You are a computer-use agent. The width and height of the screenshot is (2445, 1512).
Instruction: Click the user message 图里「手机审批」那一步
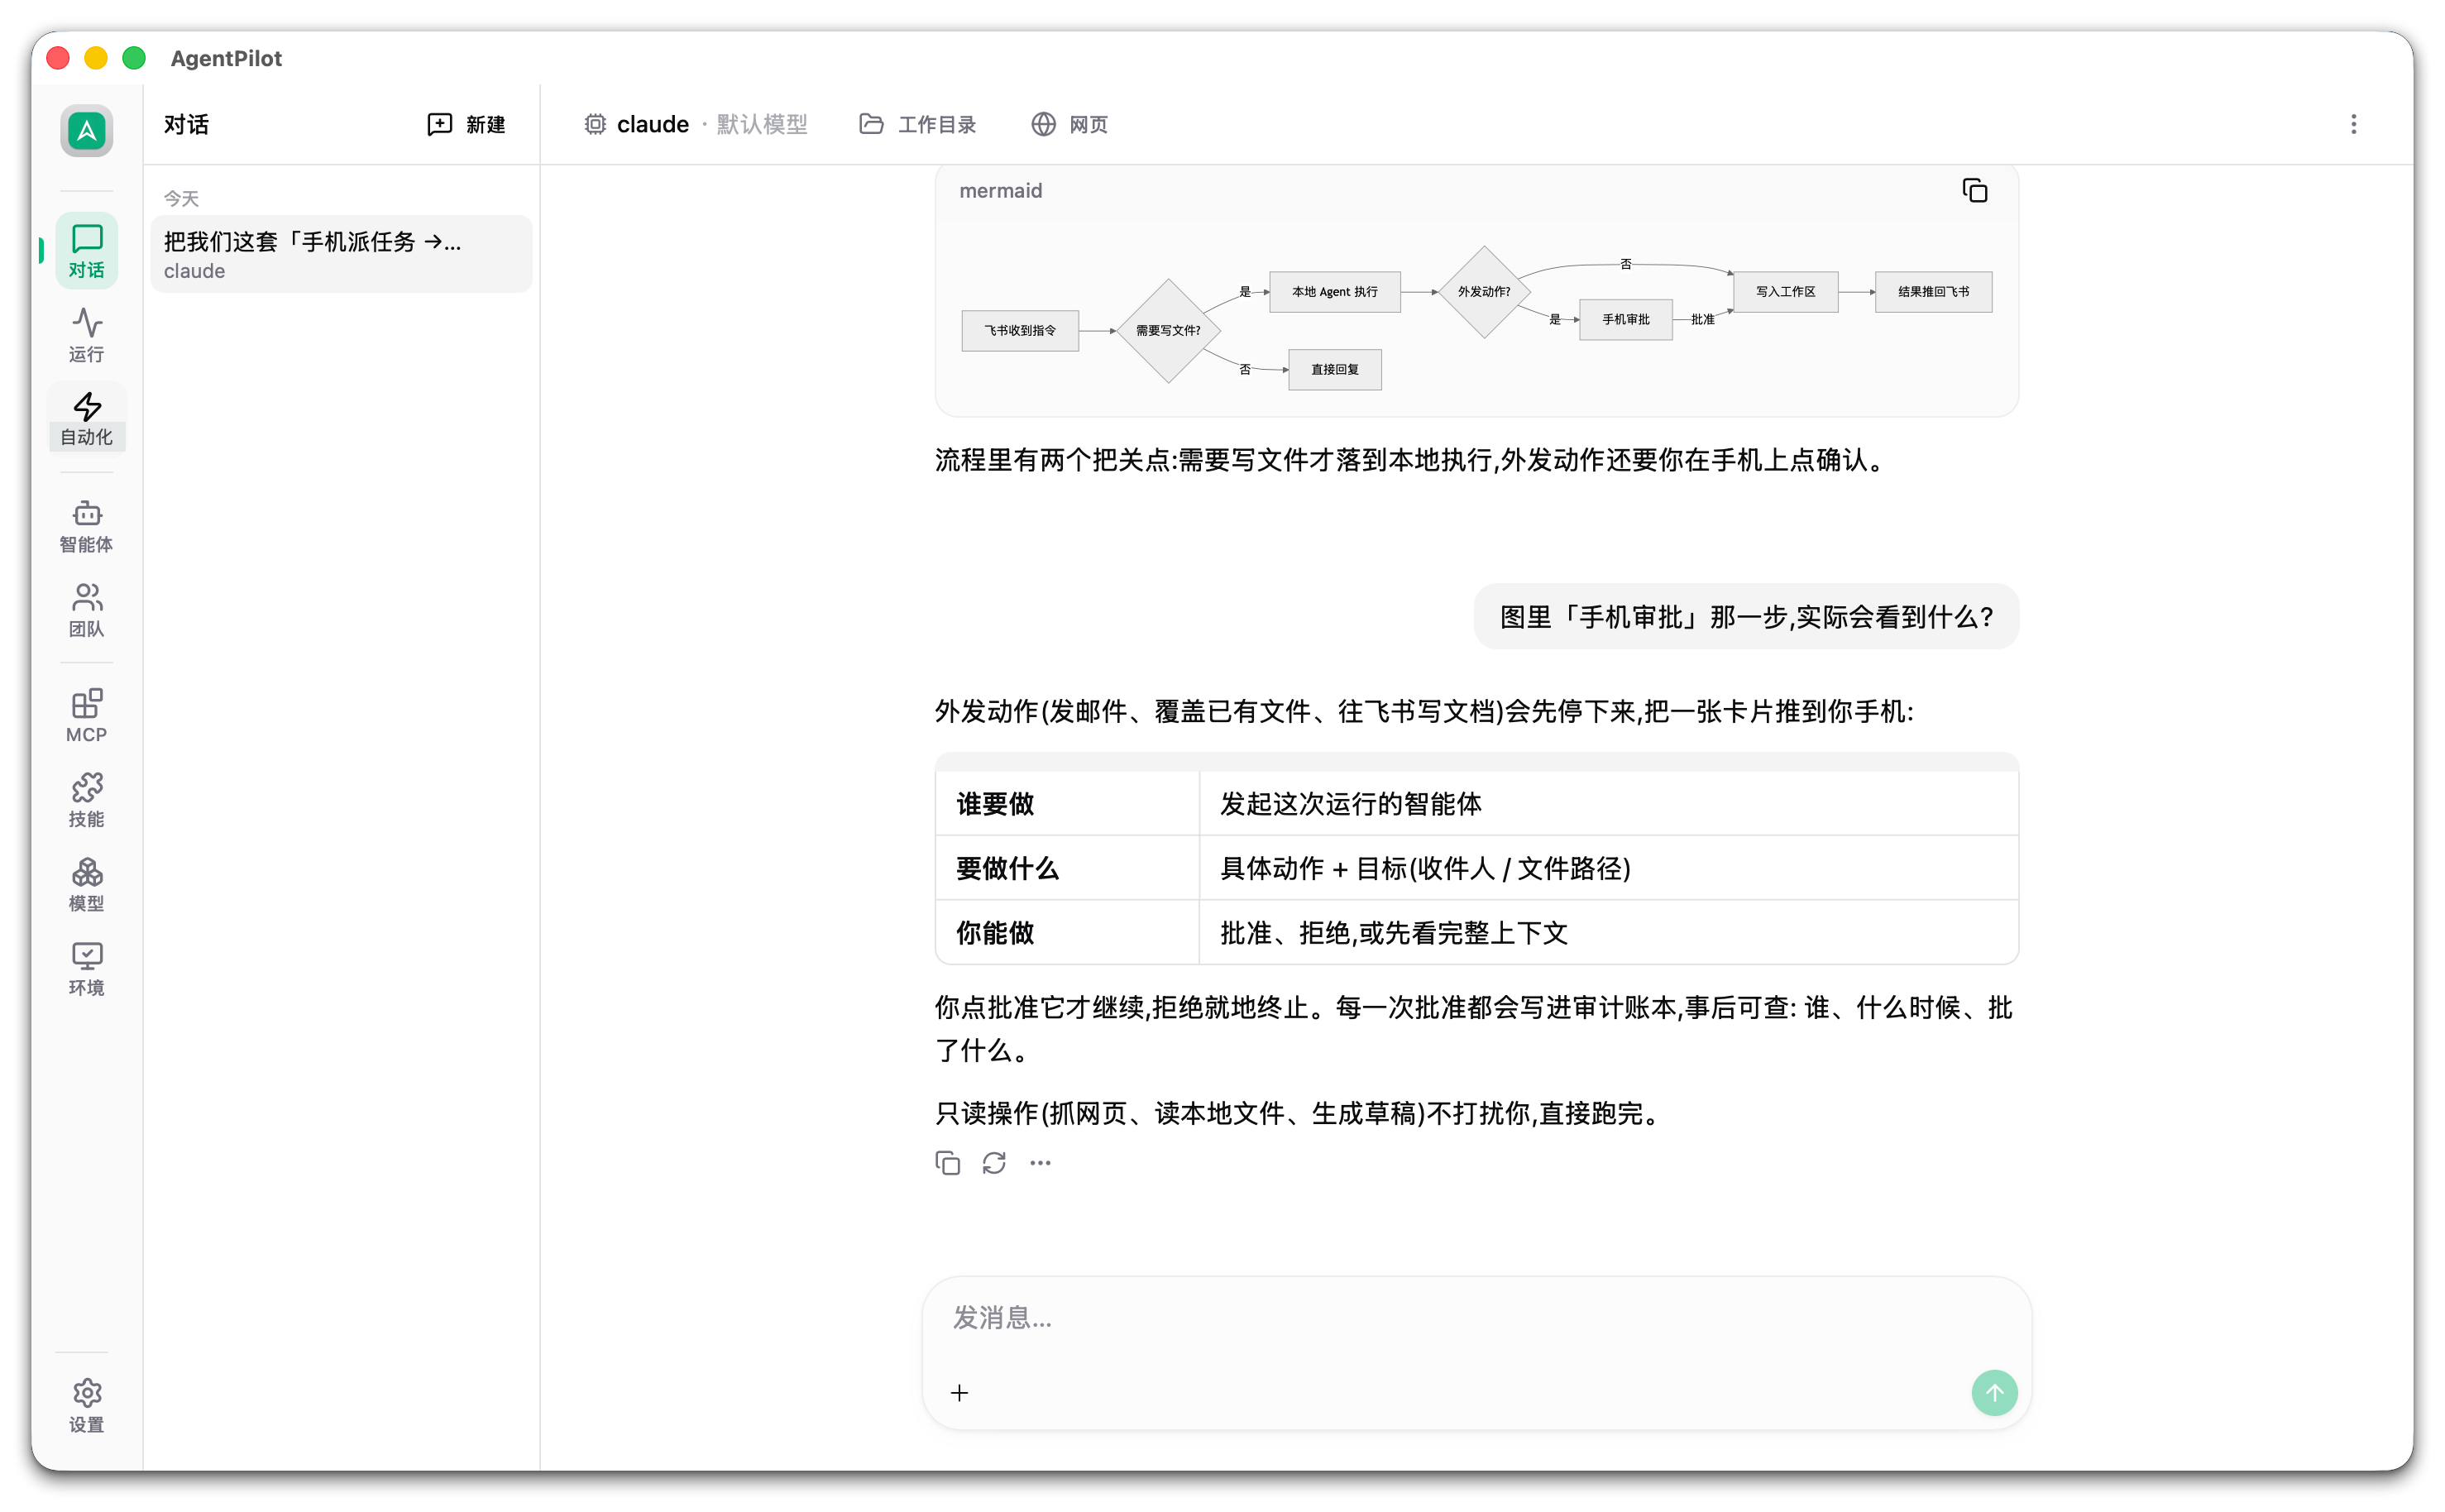1746,617
